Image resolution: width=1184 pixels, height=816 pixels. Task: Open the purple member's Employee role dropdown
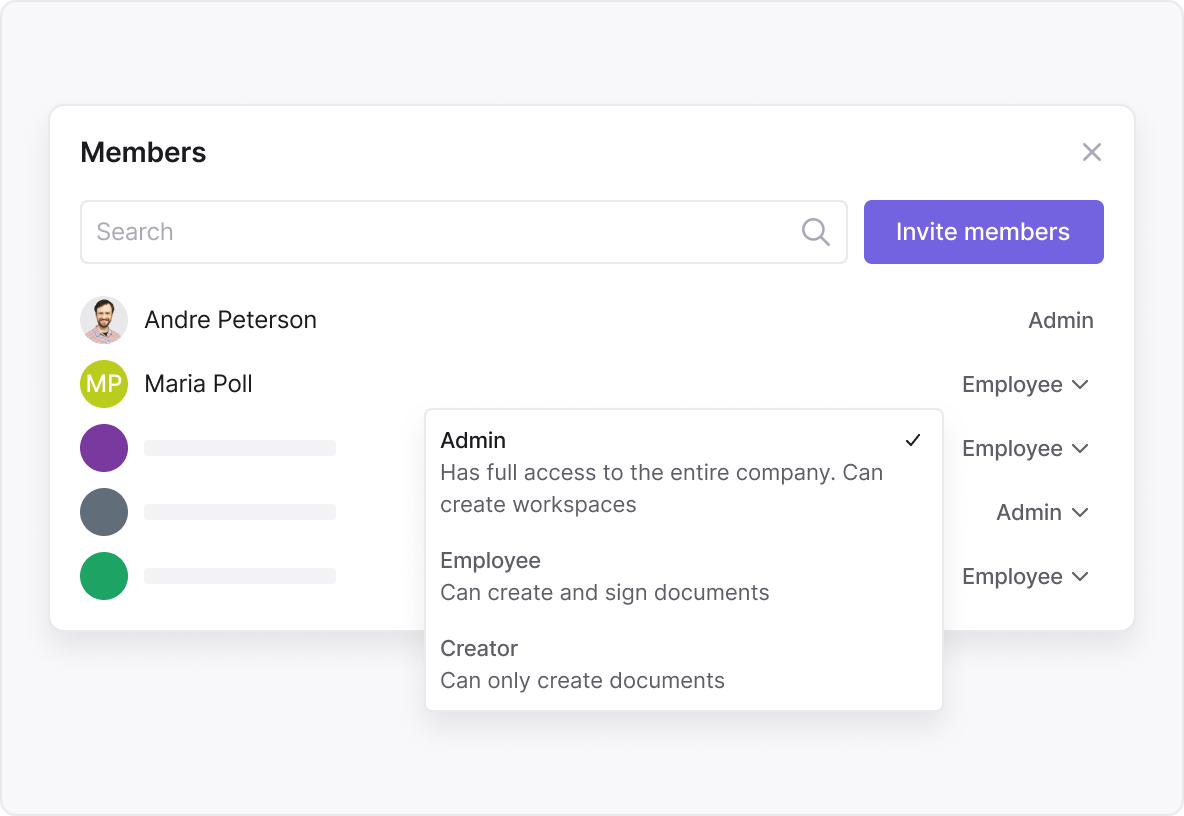1025,448
